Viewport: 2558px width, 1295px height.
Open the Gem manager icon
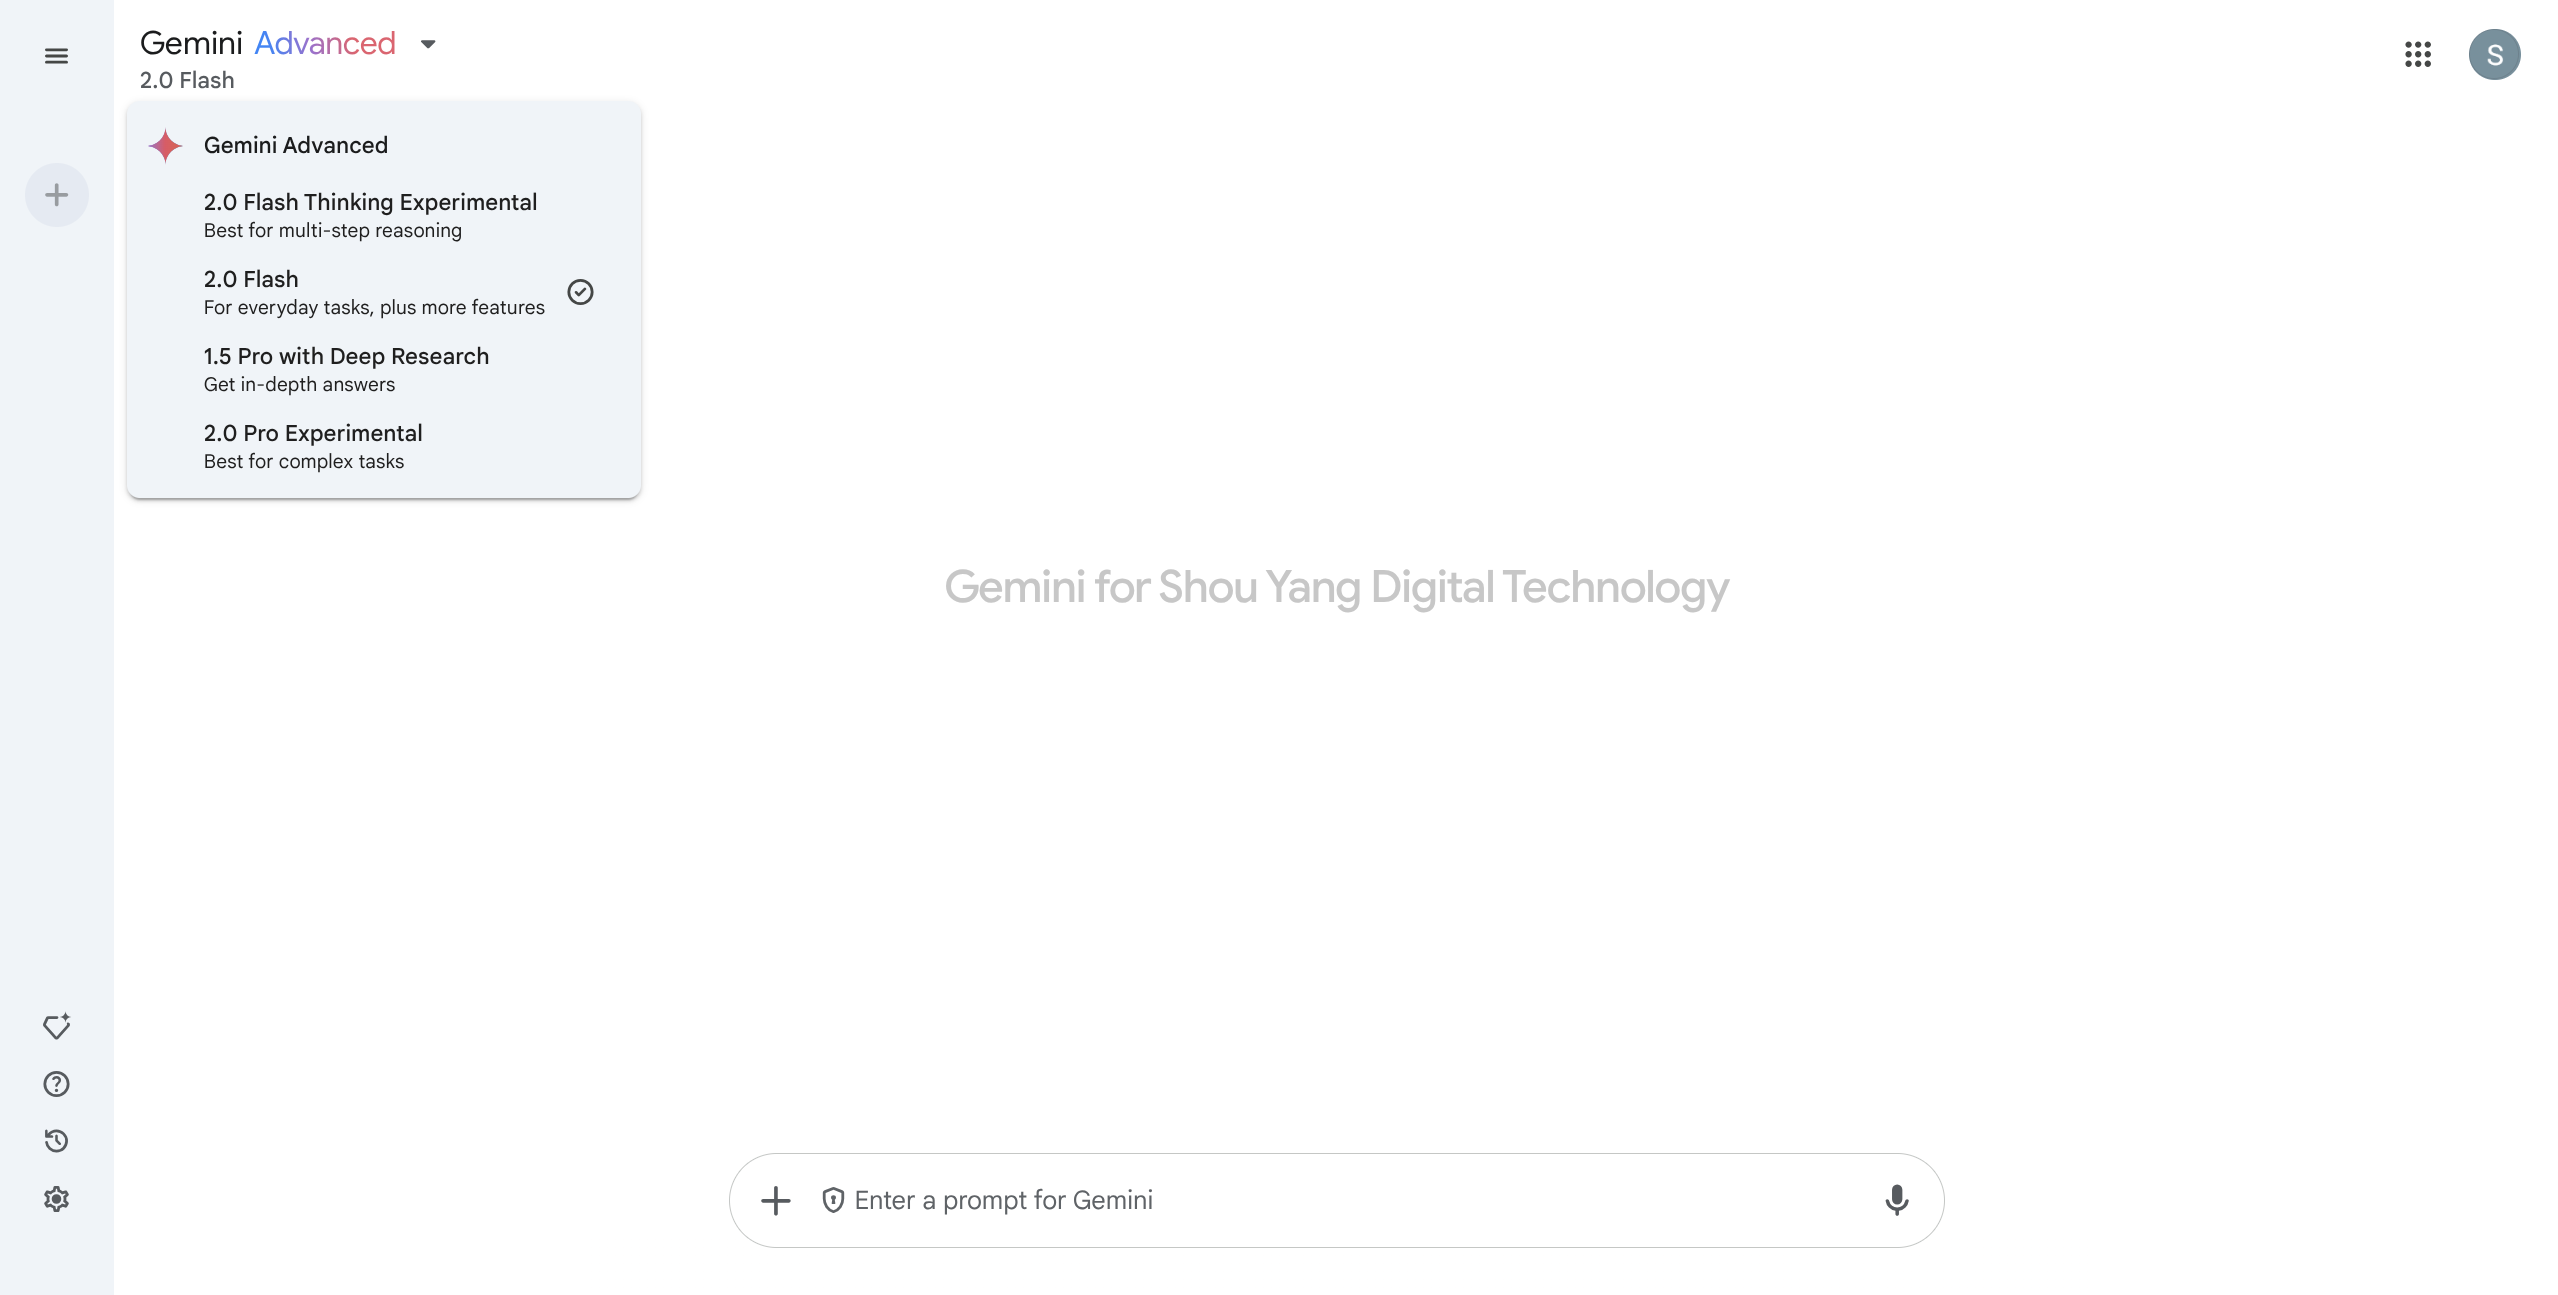coord(57,1027)
